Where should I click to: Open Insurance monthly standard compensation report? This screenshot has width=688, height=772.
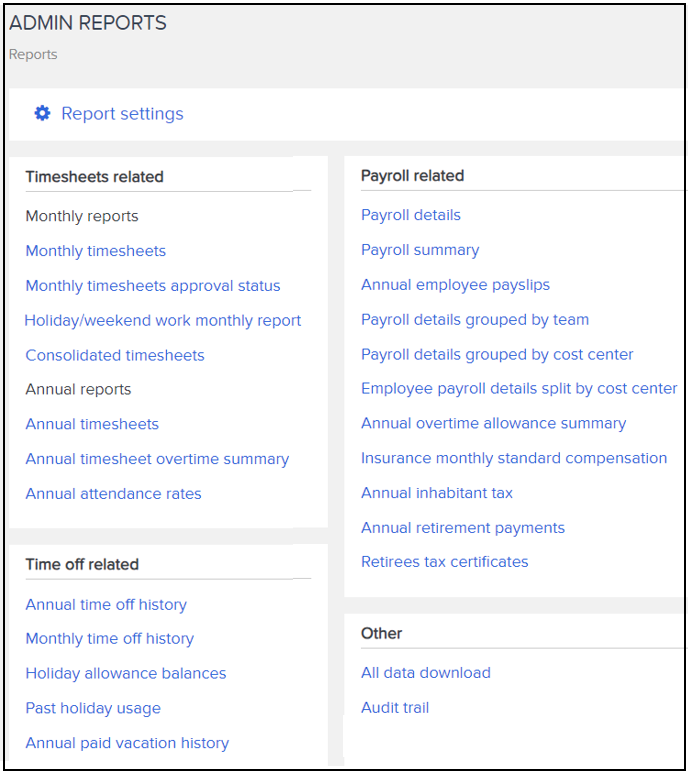514,458
